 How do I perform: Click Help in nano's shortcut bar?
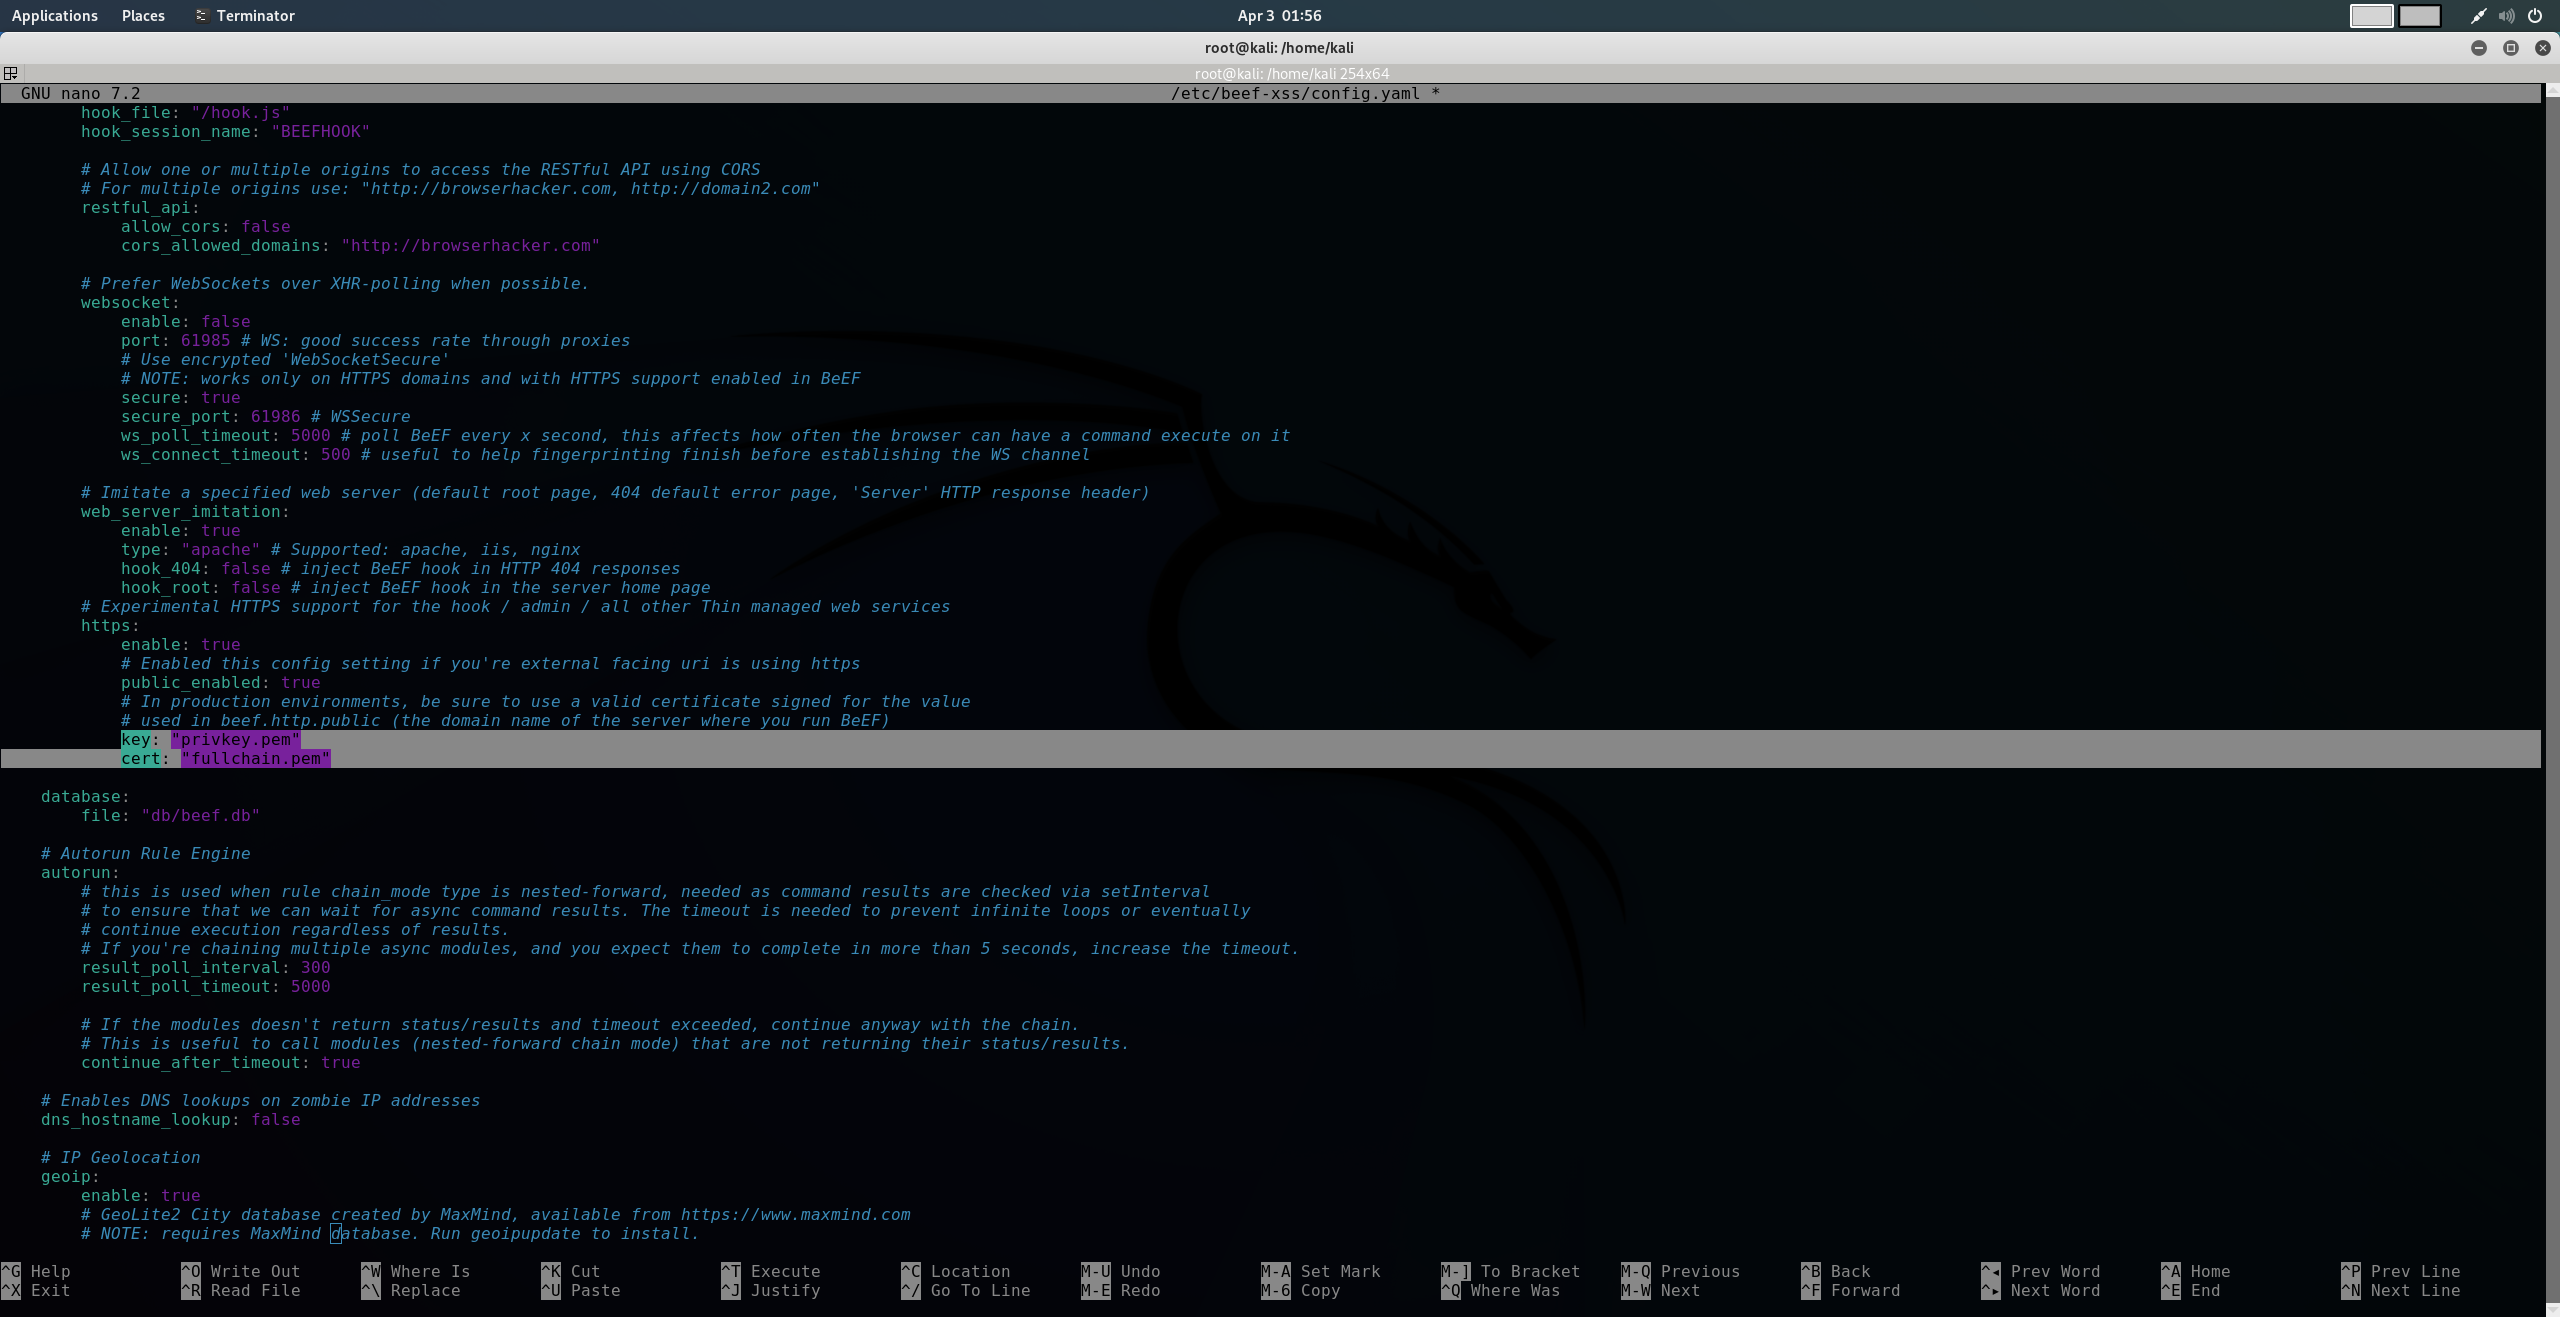[50, 1272]
